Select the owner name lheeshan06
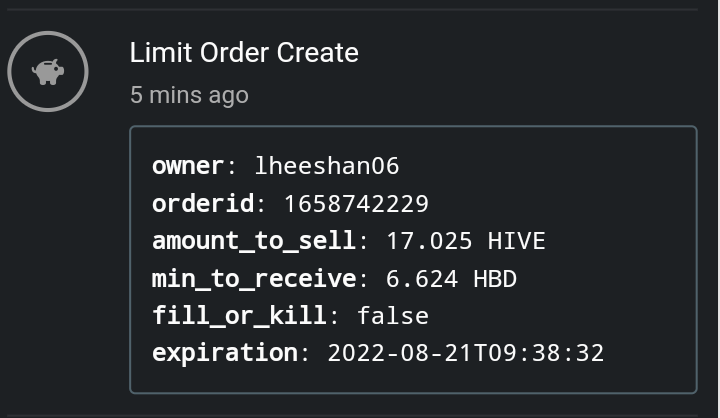This screenshot has height=418, width=720. [x=327, y=165]
